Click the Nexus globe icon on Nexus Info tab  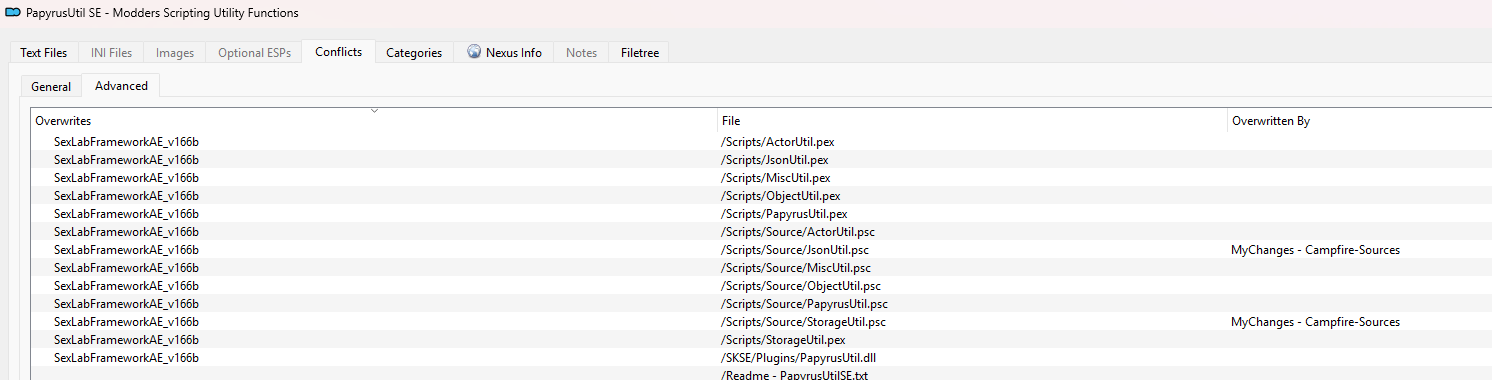point(474,52)
